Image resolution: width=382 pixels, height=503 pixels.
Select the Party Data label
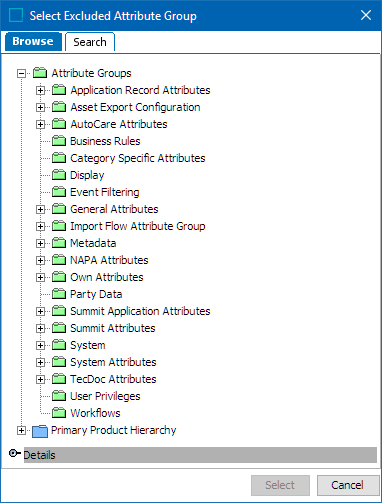96,294
